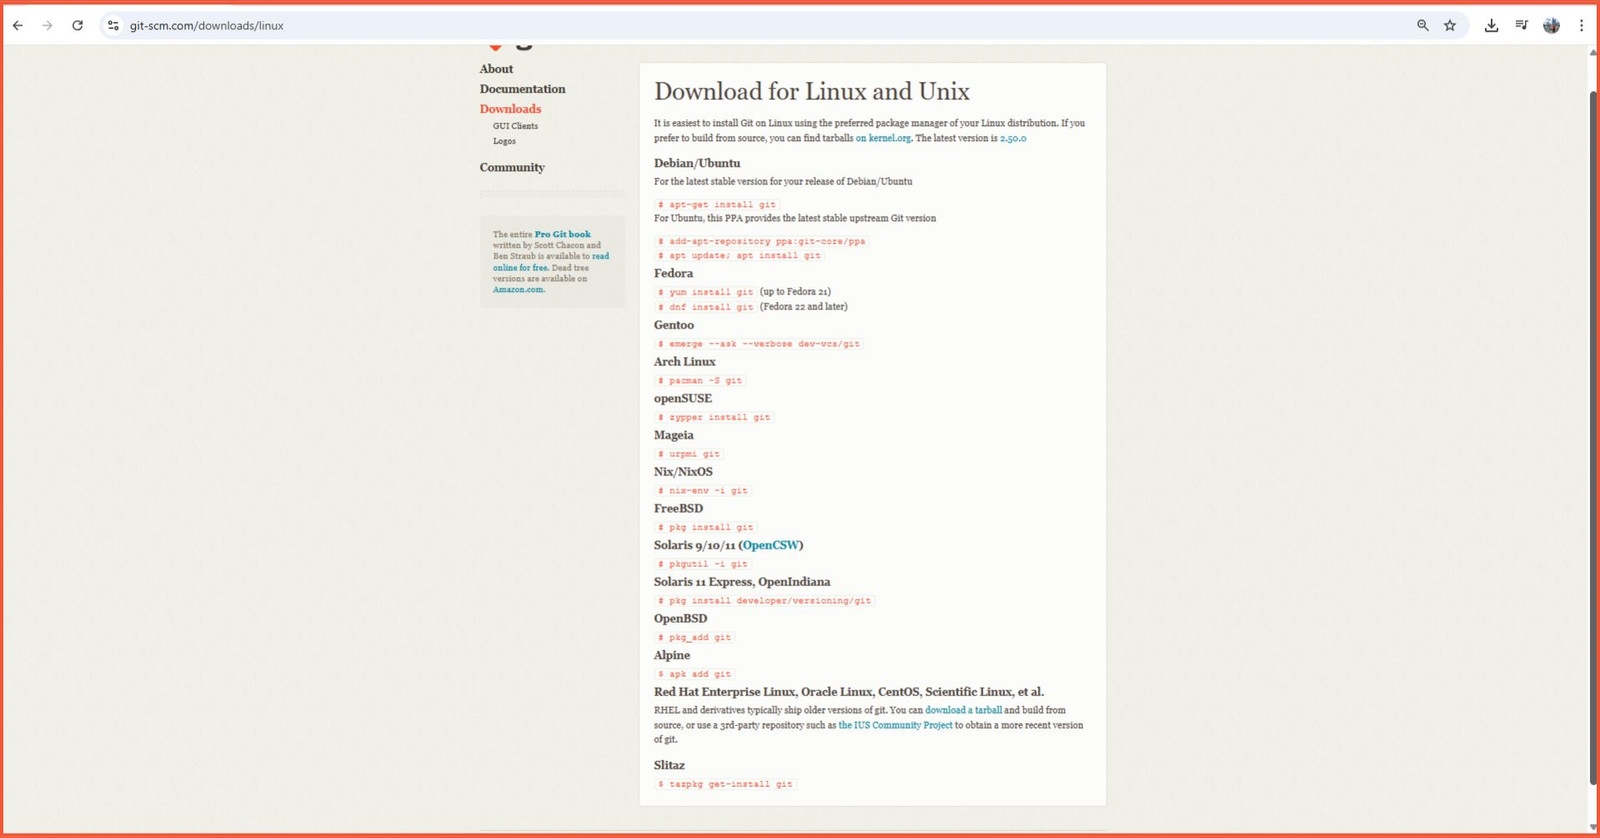Click the OpenBSD section heading
This screenshot has height=838, width=1600.
click(x=681, y=618)
